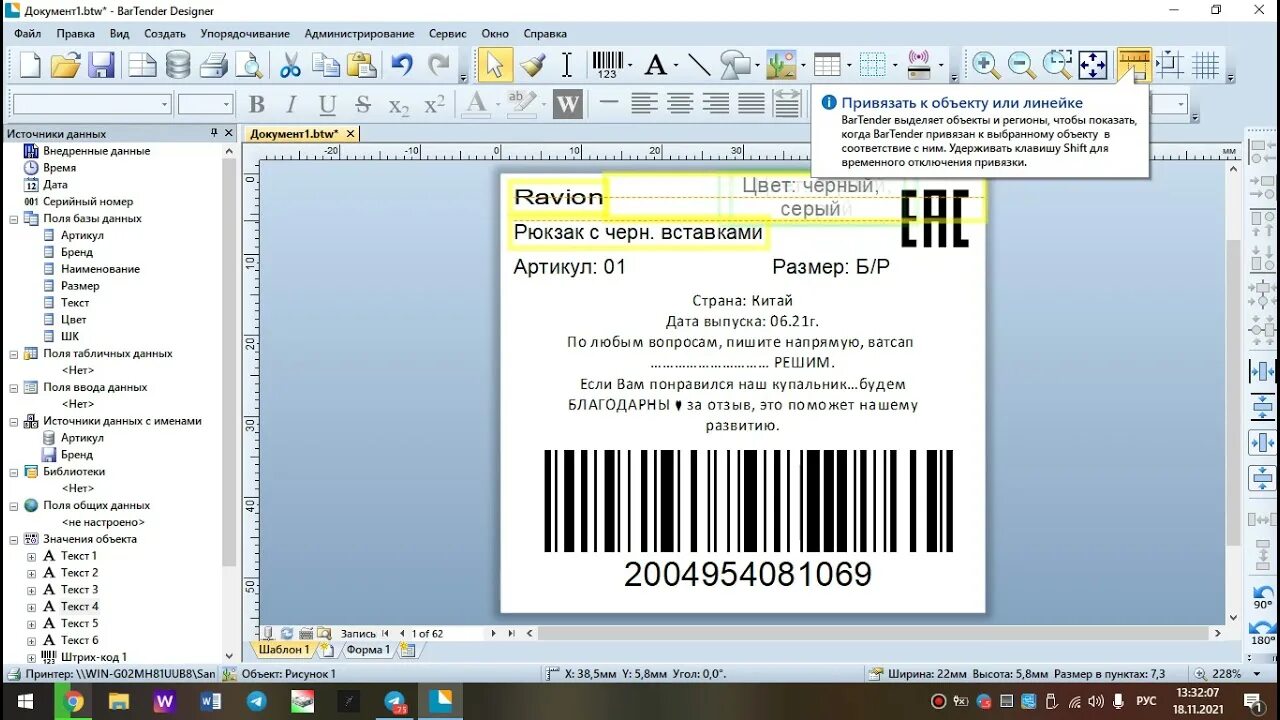Expand the Текст 4 tree node
1280x720 pixels.
point(31,607)
